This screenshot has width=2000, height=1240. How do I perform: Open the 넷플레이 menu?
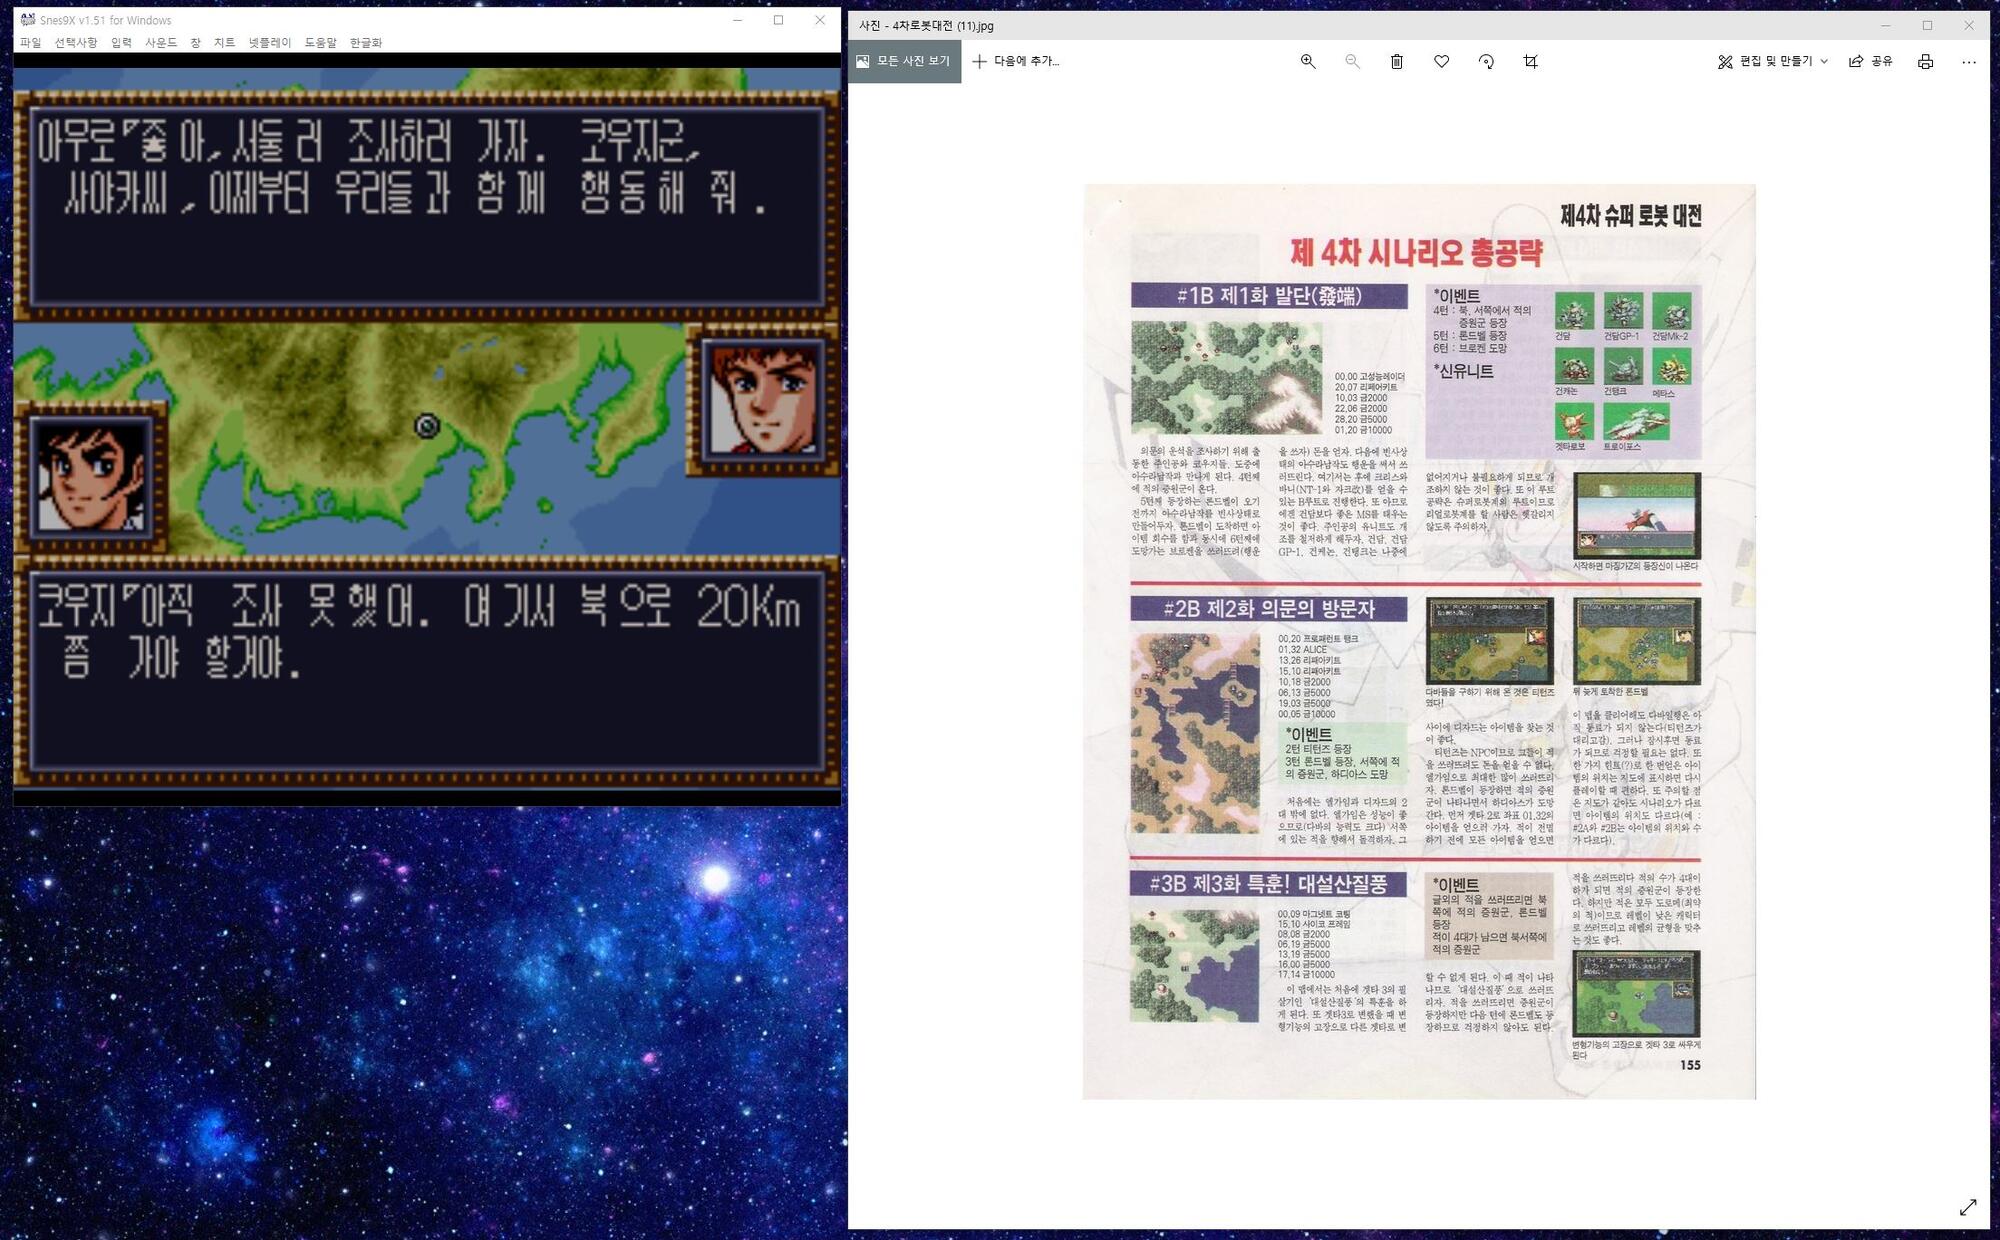click(270, 43)
